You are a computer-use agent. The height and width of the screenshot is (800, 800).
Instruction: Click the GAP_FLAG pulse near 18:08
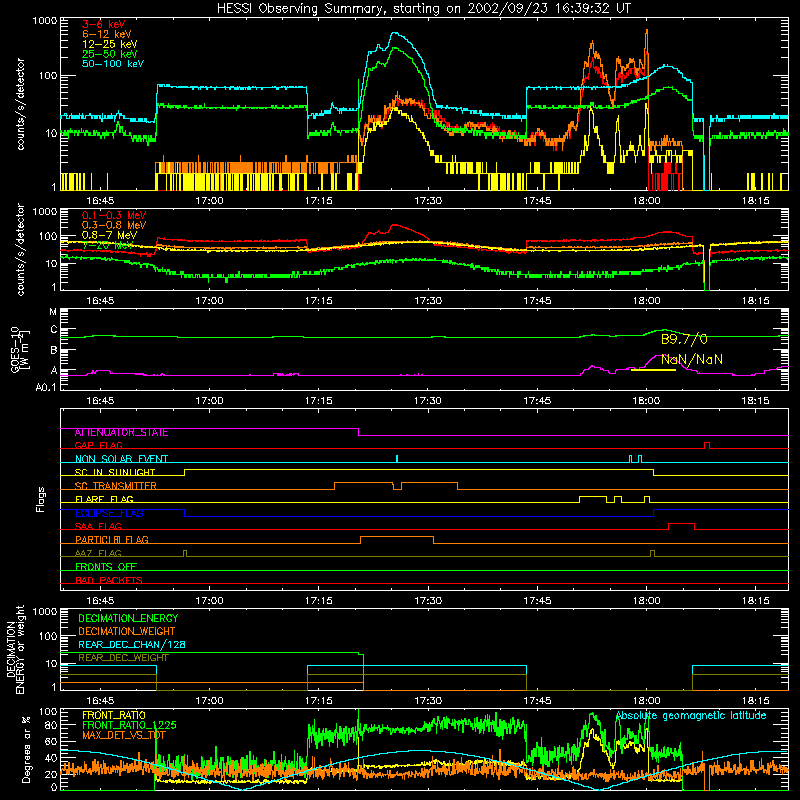pyautogui.click(x=707, y=443)
